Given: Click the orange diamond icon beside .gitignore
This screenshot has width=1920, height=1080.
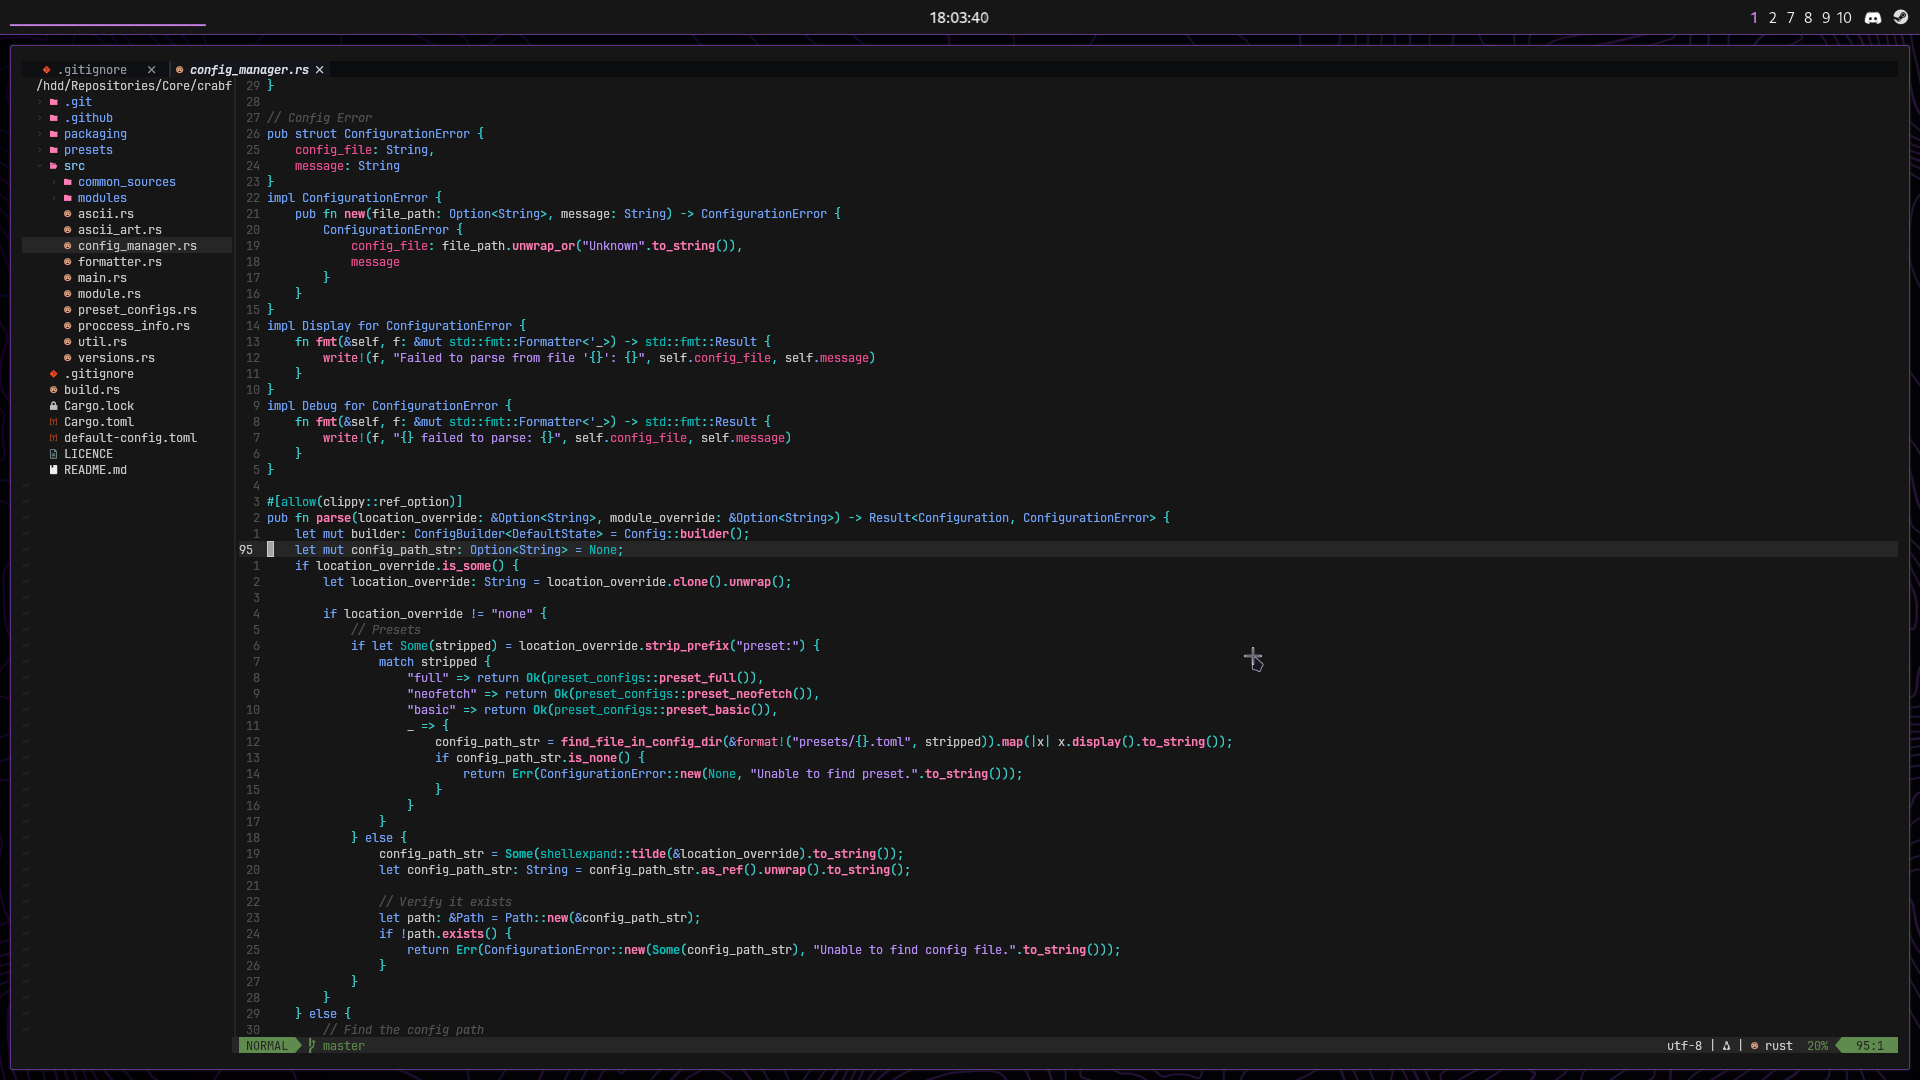Looking at the screenshot, I should pos(53,374).
